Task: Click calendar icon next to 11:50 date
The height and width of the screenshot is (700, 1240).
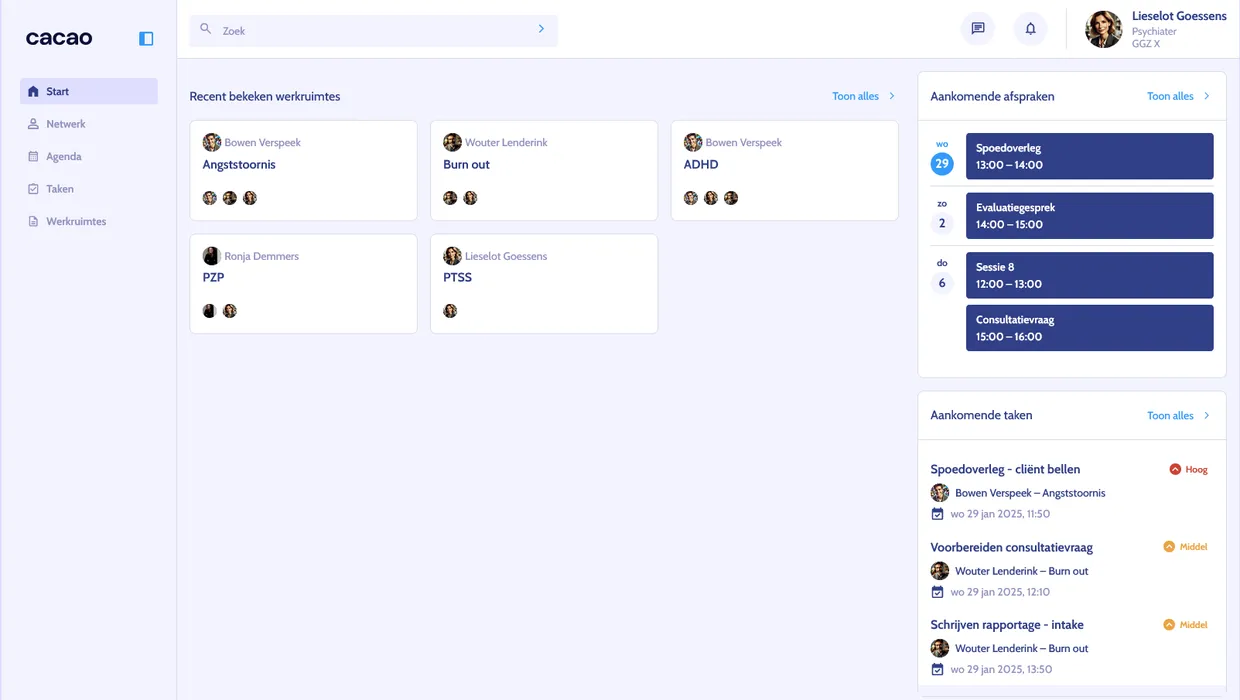Action: [x=937, y=514]
